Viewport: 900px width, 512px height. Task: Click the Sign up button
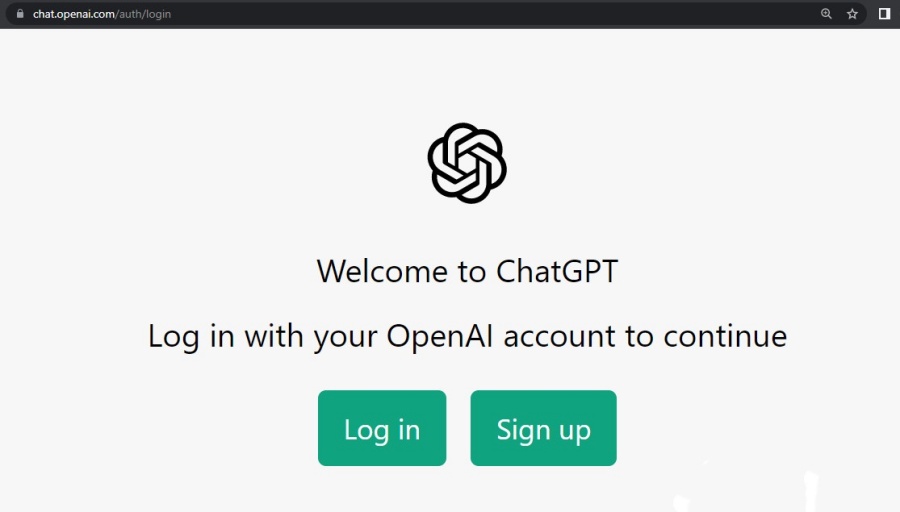click(544, 428)
